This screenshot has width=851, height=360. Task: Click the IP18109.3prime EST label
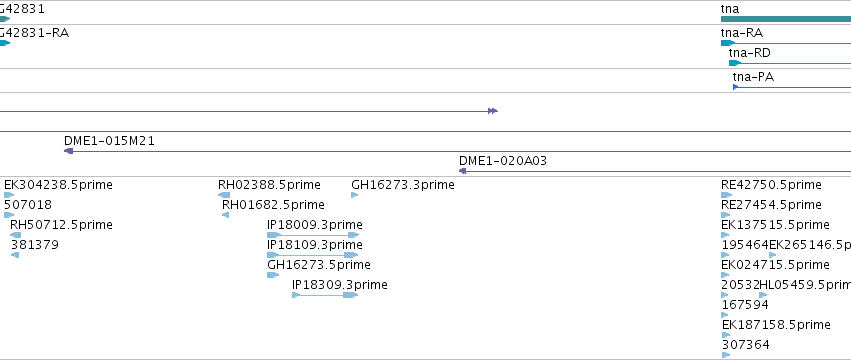point(315,245)
